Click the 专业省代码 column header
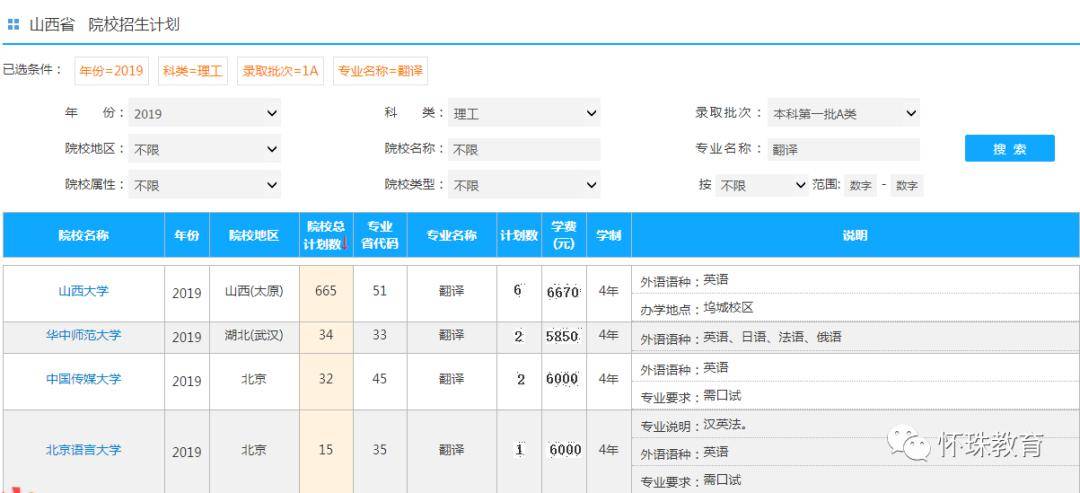This screenshot has height=493, width=1080. click(x=380, y=235)
